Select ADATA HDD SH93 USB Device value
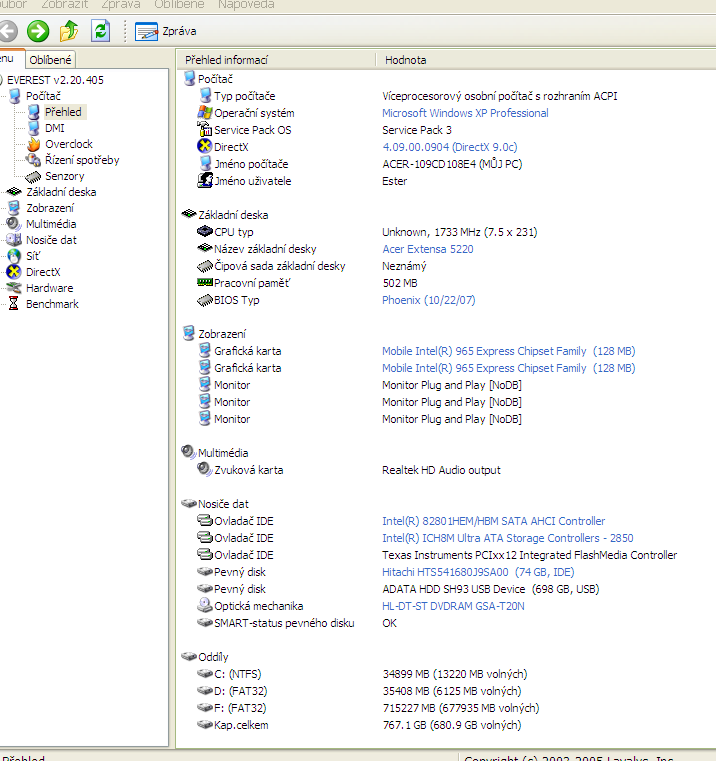This screenshot has height=761, width=716. point(490,589)
